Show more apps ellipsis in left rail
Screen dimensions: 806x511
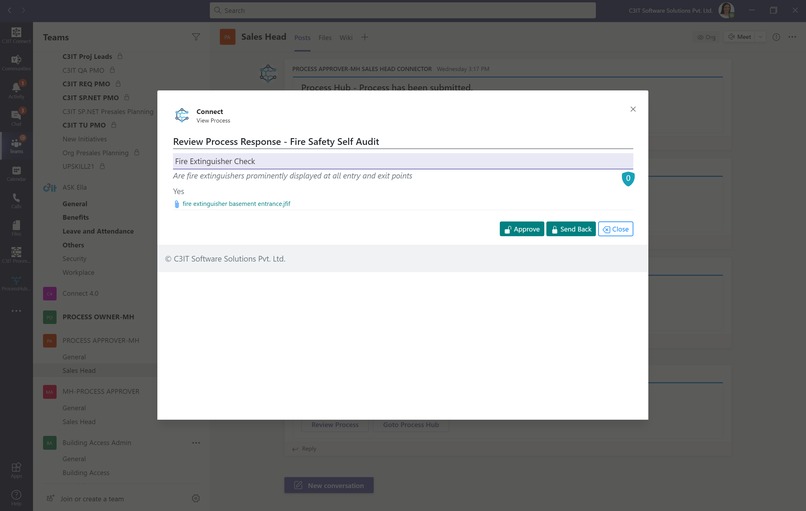tap(16, 311)
